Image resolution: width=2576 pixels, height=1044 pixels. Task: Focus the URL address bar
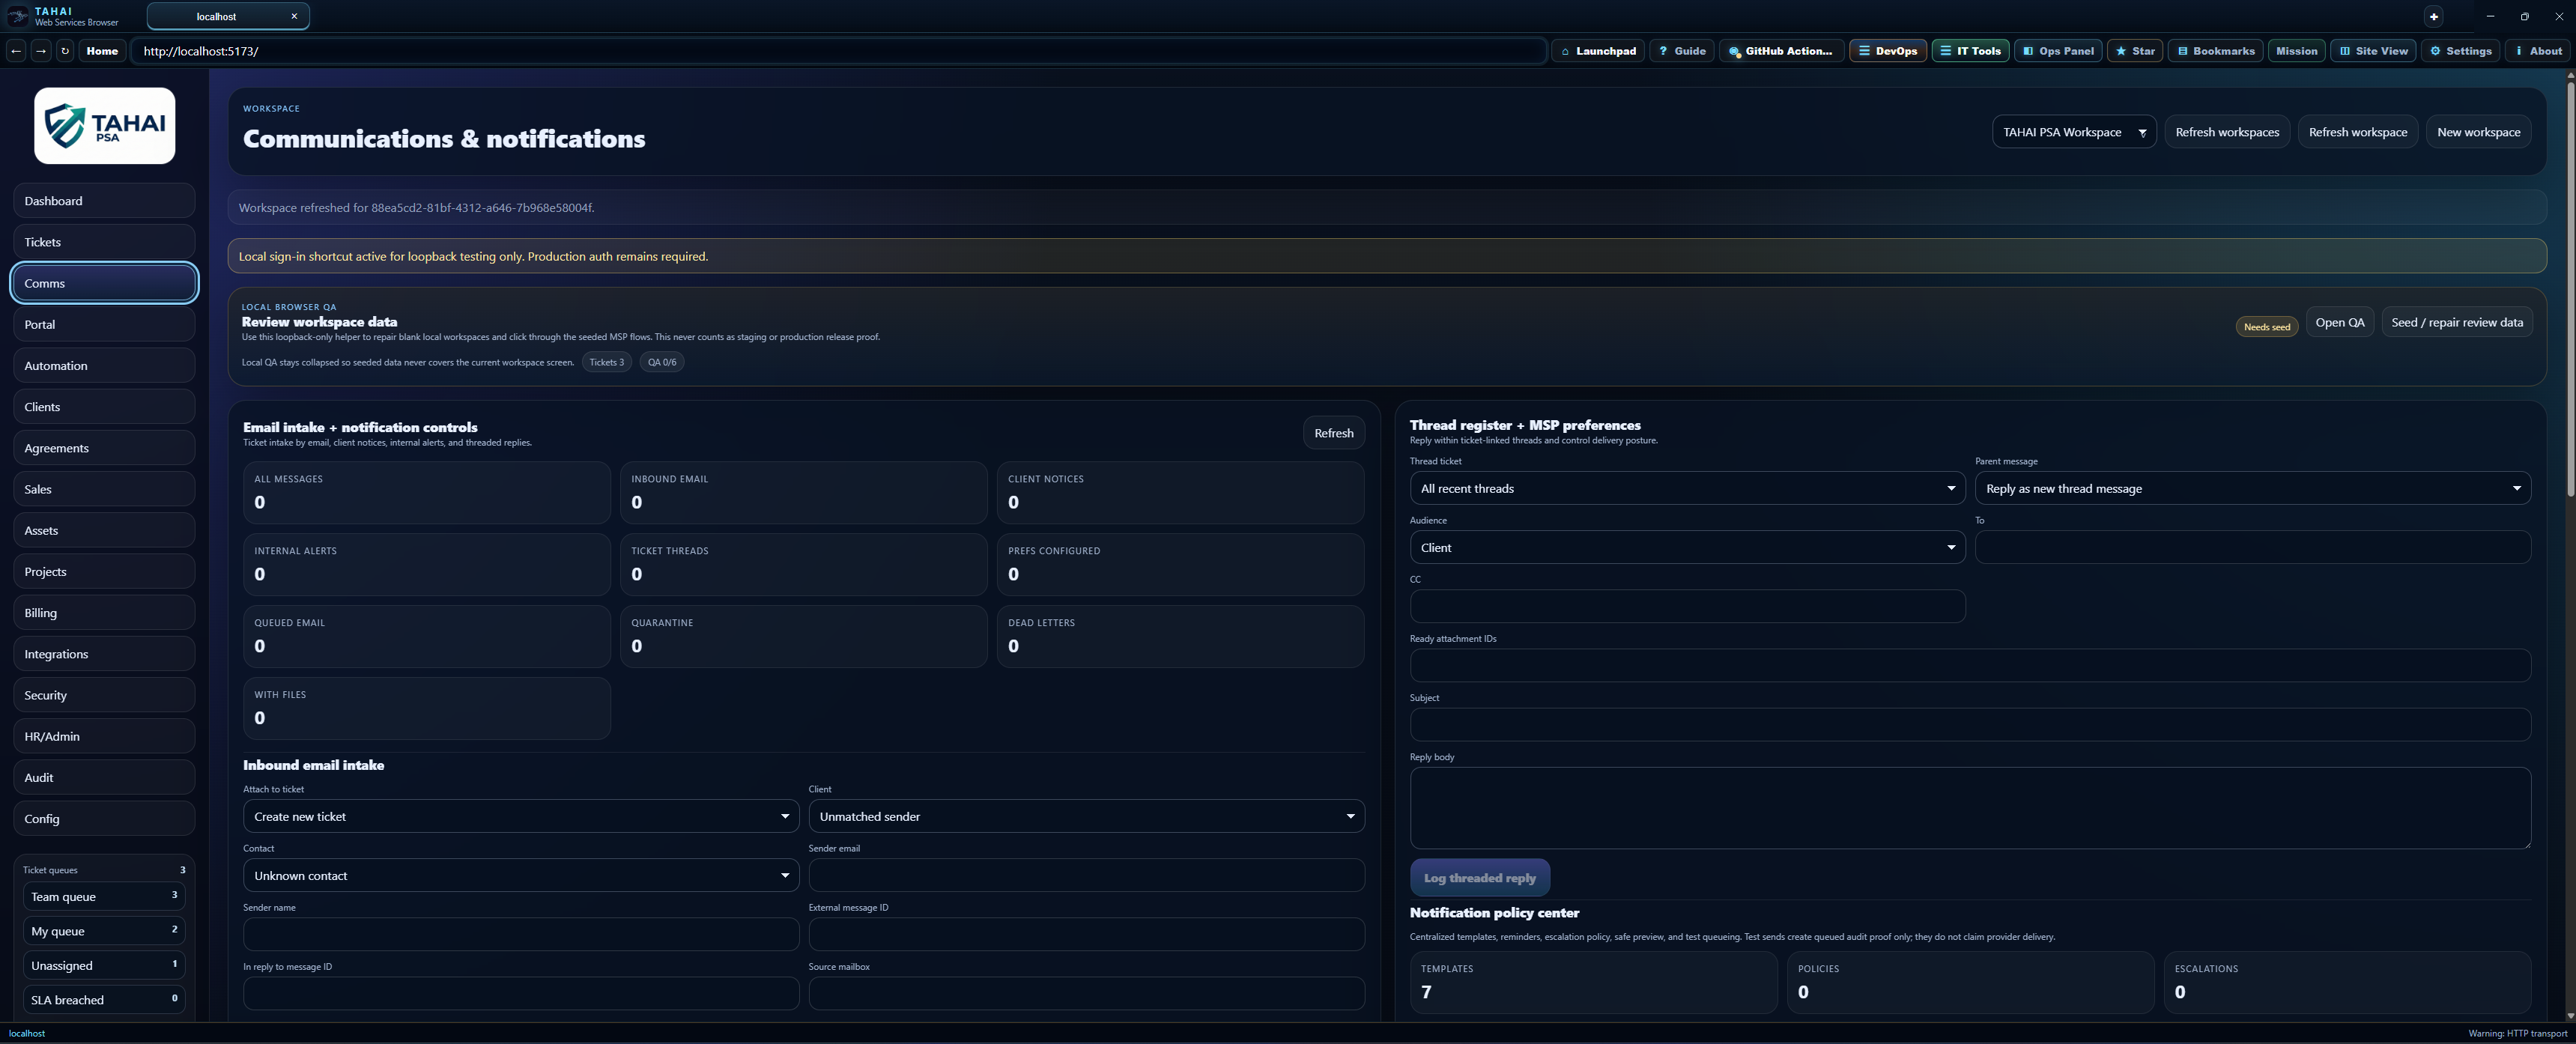[838, 51]
